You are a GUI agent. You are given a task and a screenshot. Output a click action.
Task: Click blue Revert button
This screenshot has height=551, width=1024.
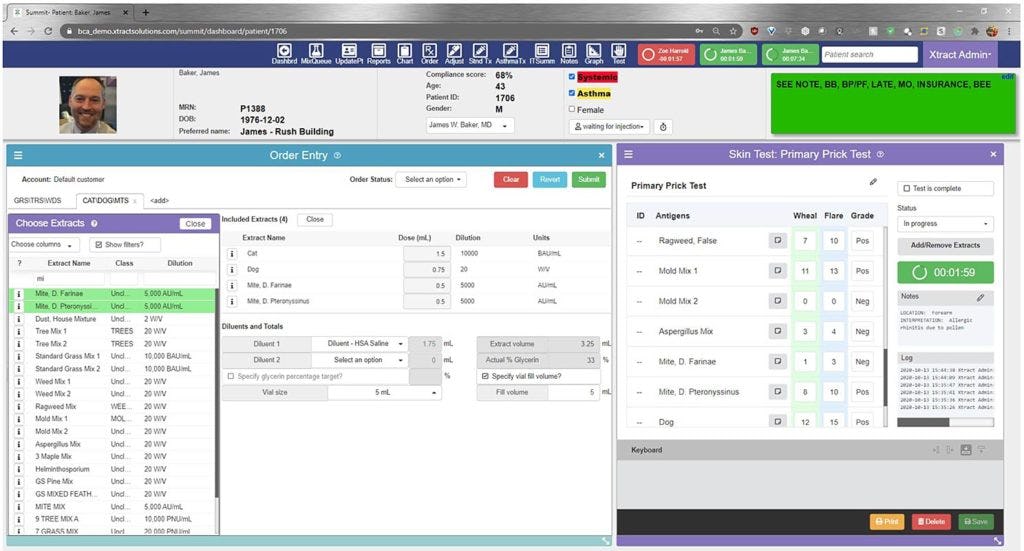coord(550,180)
